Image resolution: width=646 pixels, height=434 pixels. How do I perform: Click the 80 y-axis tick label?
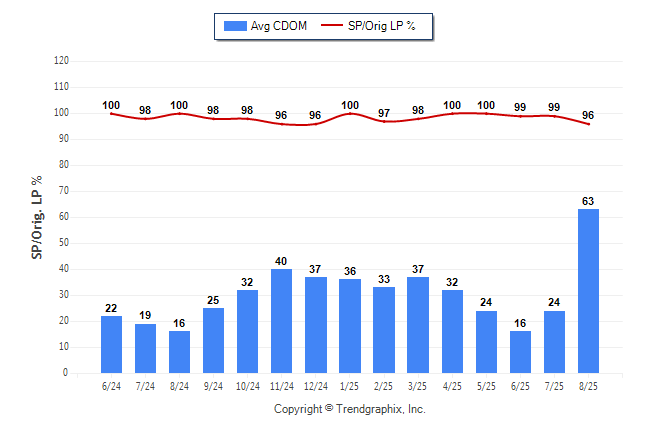(x=64, y=164)
